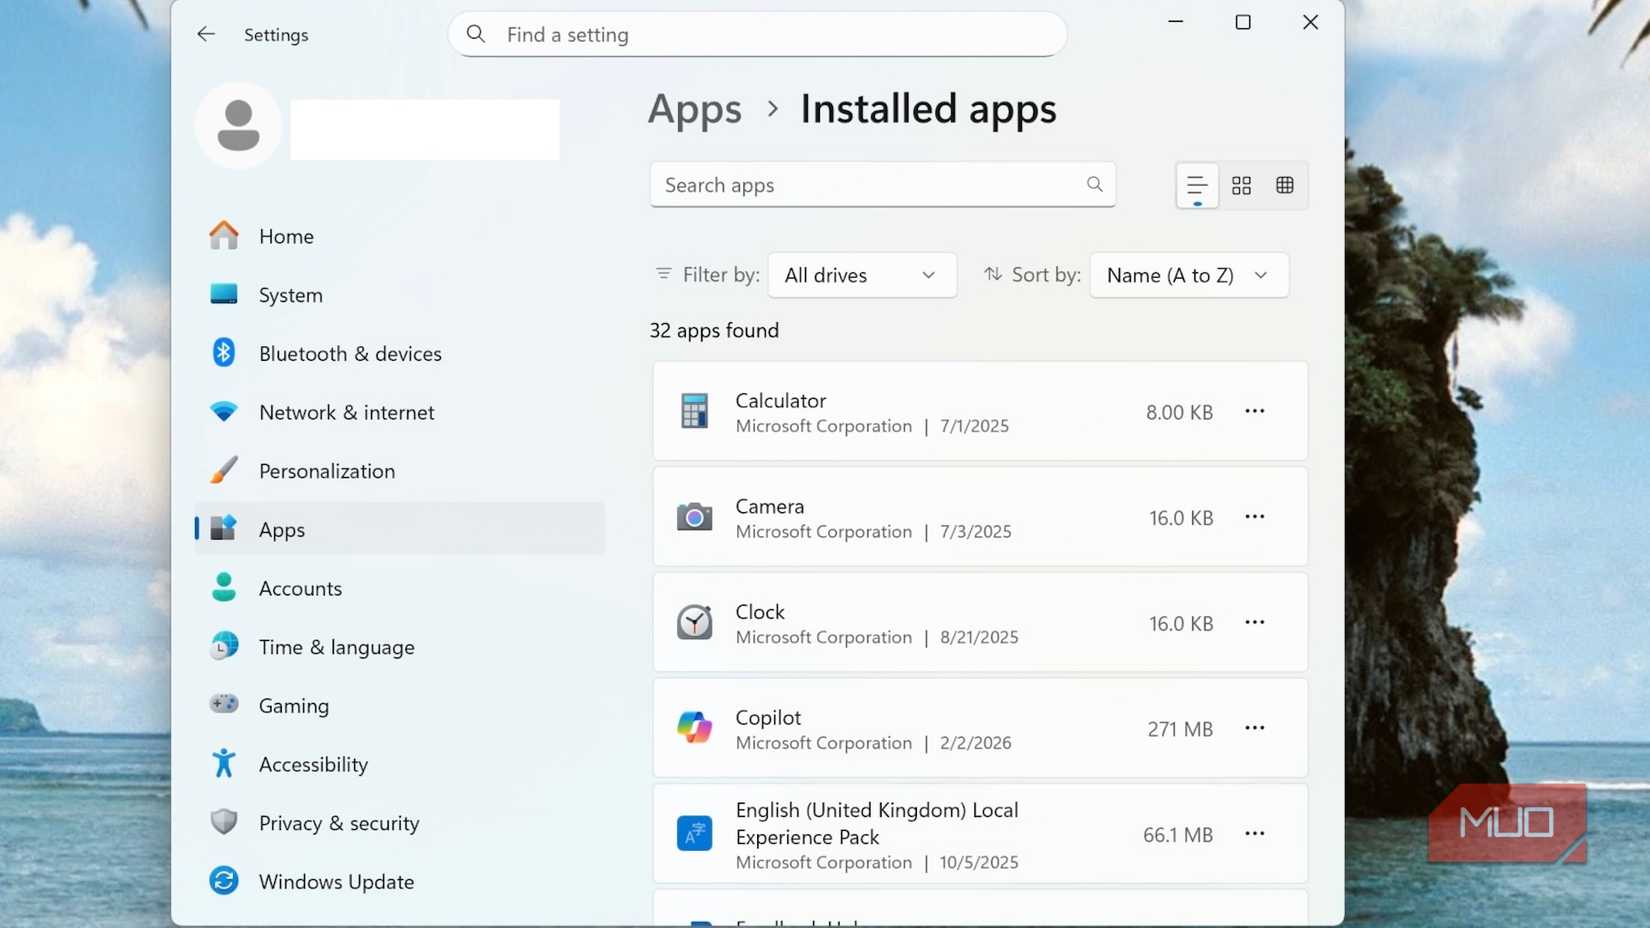Click the Apps breadcrumb link
The height and width of the screenshot is (928, 1650).
[x=695, y=109]
